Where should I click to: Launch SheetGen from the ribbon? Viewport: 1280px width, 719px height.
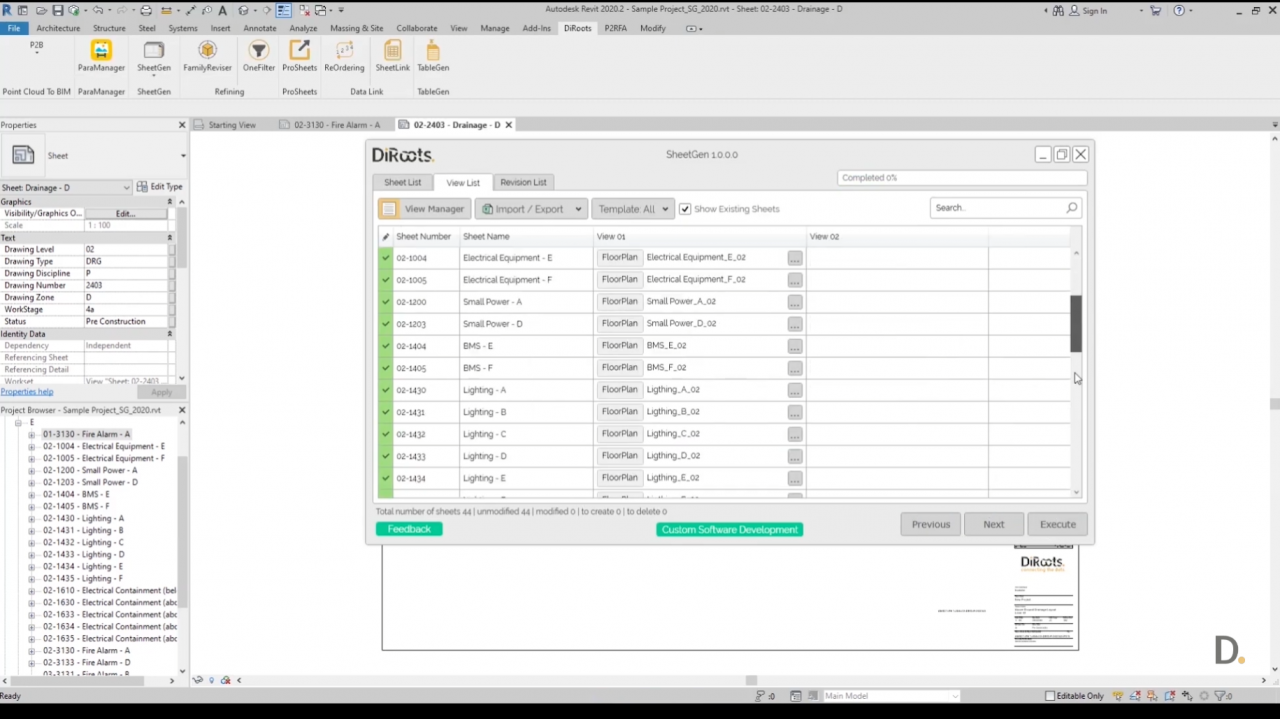click(x=154, y=55)
